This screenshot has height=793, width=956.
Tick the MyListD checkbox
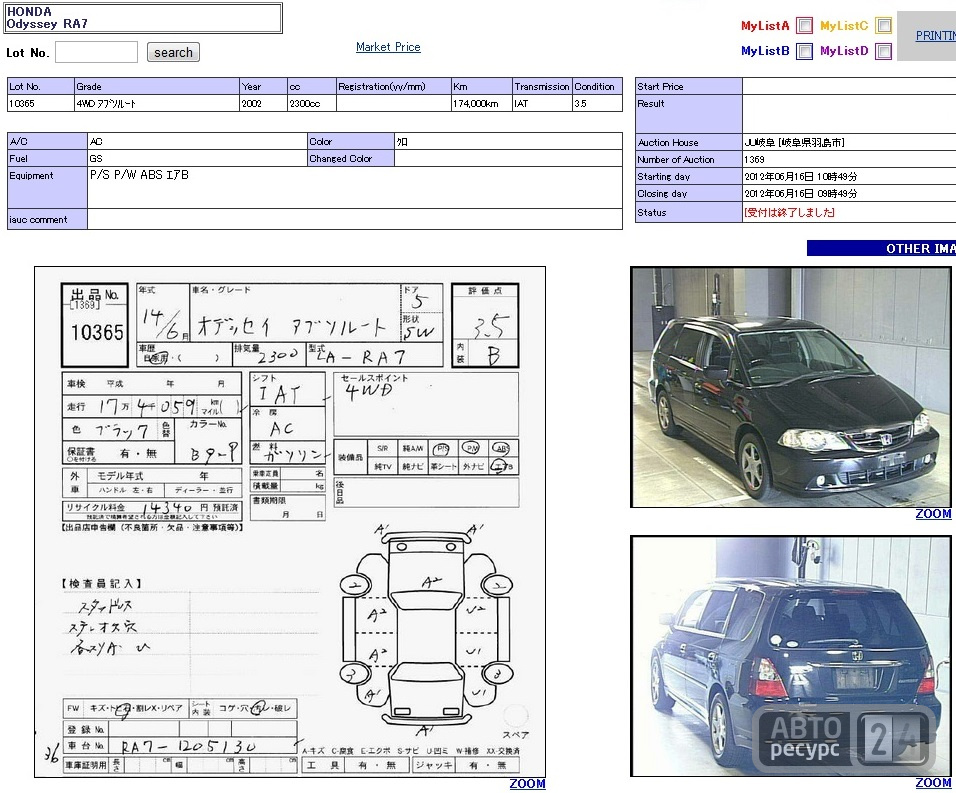click(x=883, y=51)
